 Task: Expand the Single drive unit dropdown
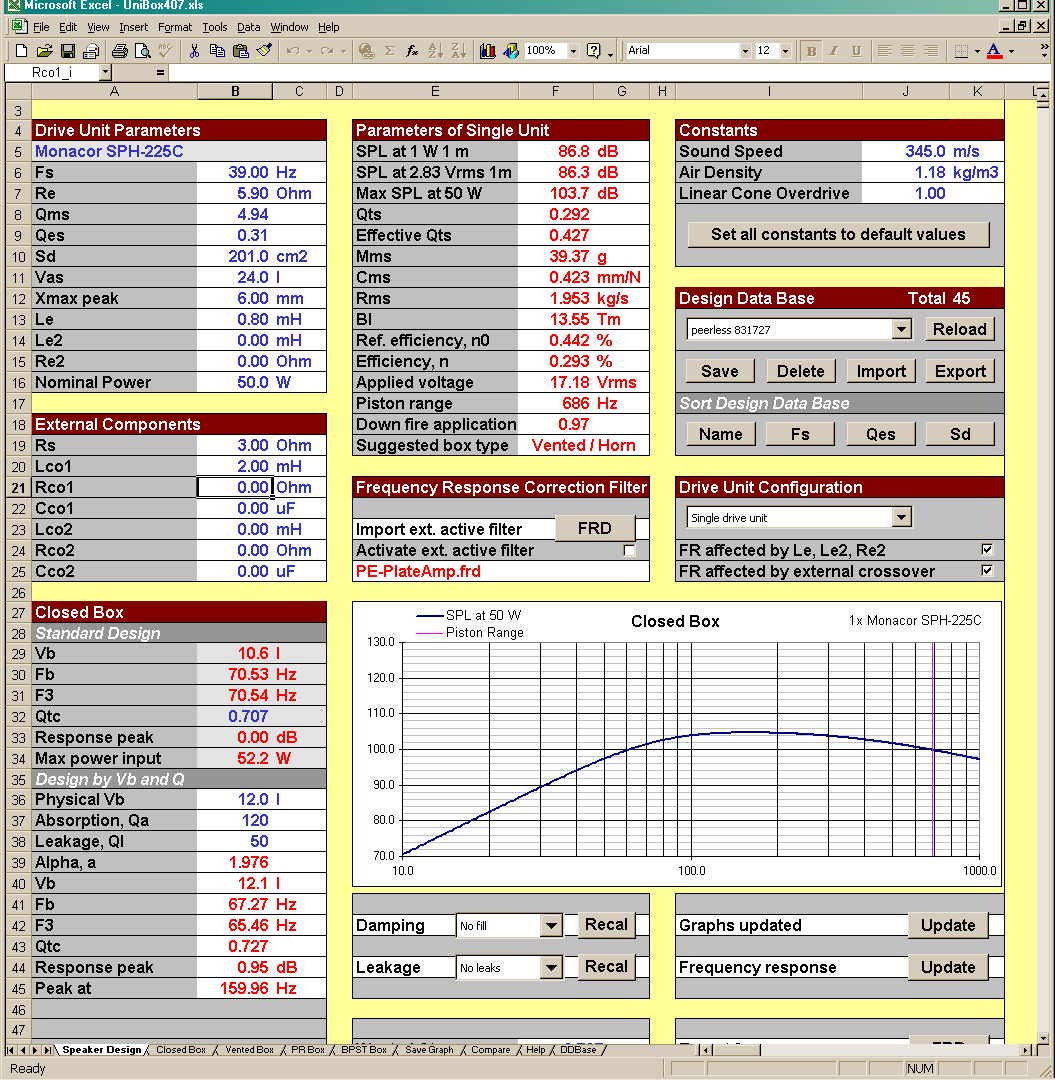point(901,517)
